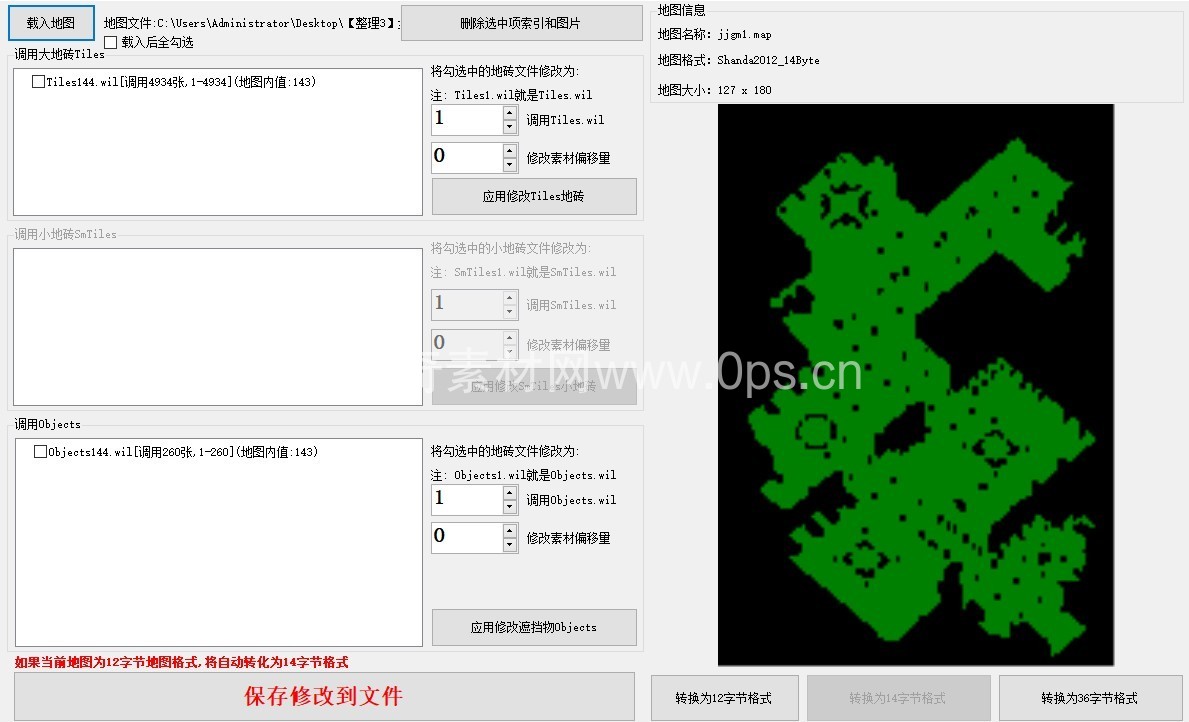
Task: Enable the 载入后全勾选 checkbox
Action: [111, 43]
